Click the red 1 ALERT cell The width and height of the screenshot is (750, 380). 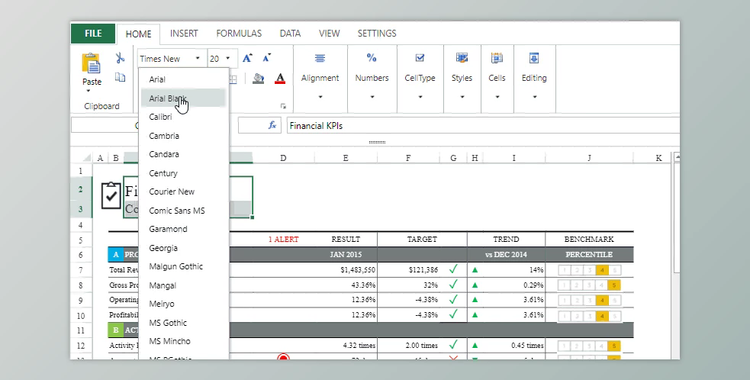(283, 239)
